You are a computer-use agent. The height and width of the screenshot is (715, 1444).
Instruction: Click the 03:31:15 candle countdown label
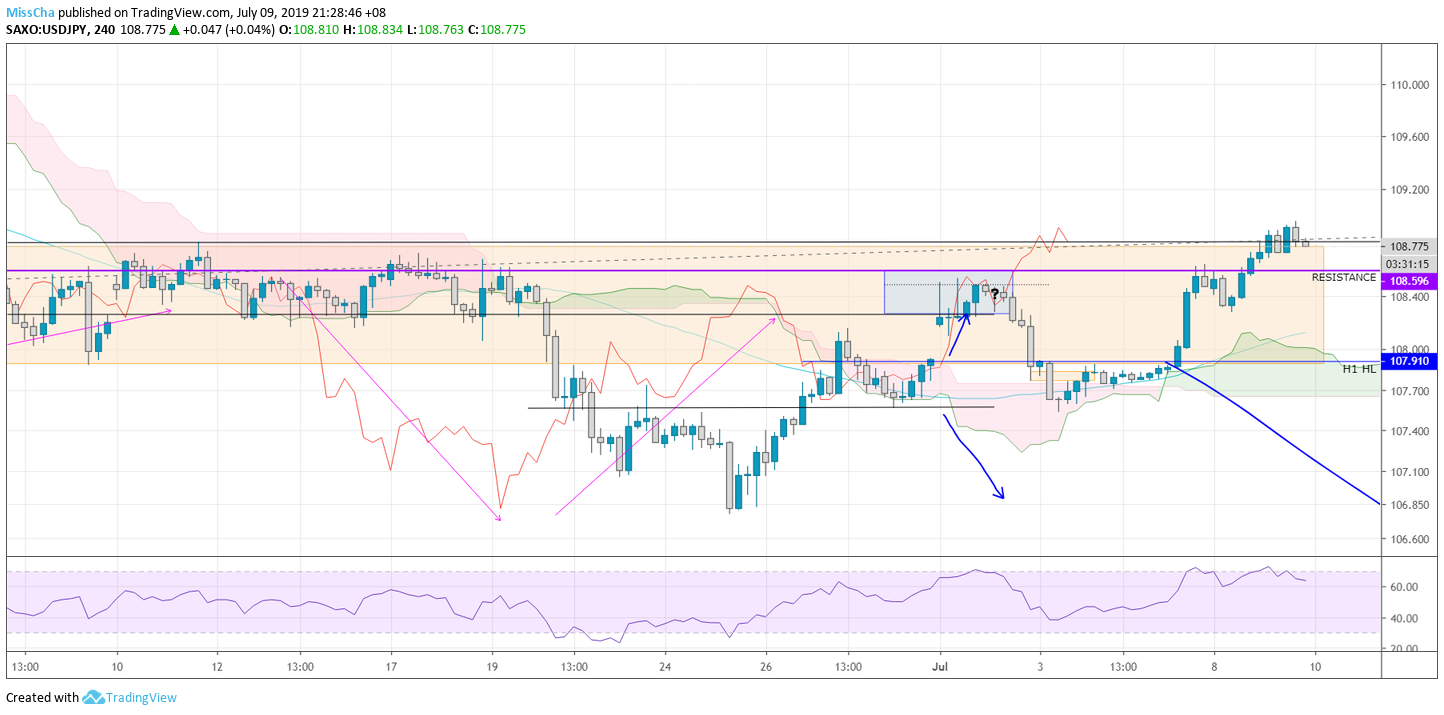(x=1411, y=263)
